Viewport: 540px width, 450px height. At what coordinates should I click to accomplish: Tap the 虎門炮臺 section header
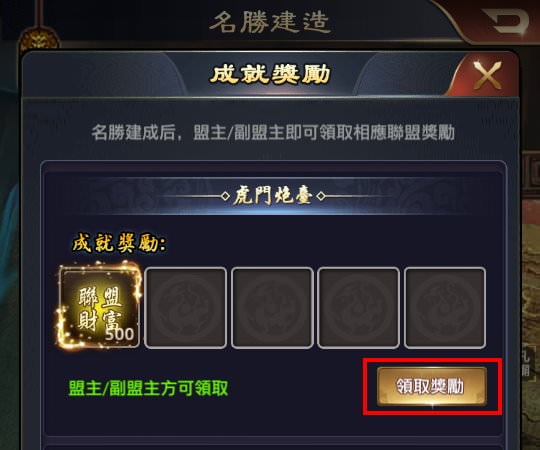click(273, 196)
